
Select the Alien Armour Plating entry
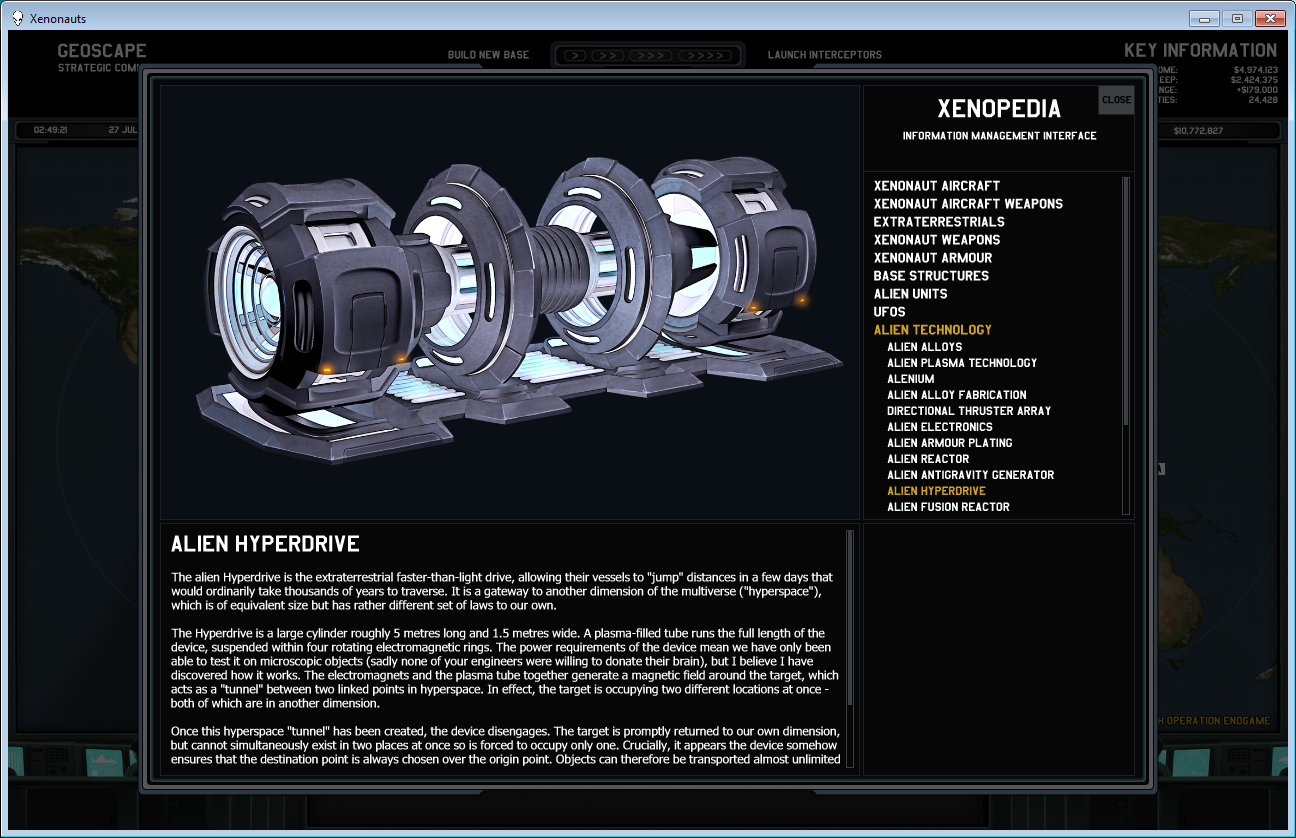pos(949,443)
